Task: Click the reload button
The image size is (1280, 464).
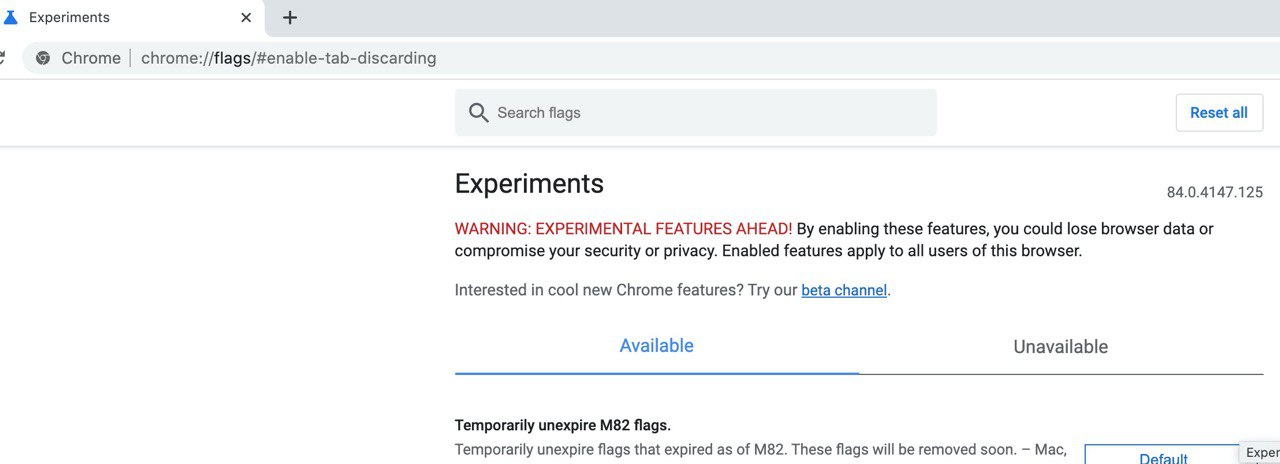Action: click(3, 58)
